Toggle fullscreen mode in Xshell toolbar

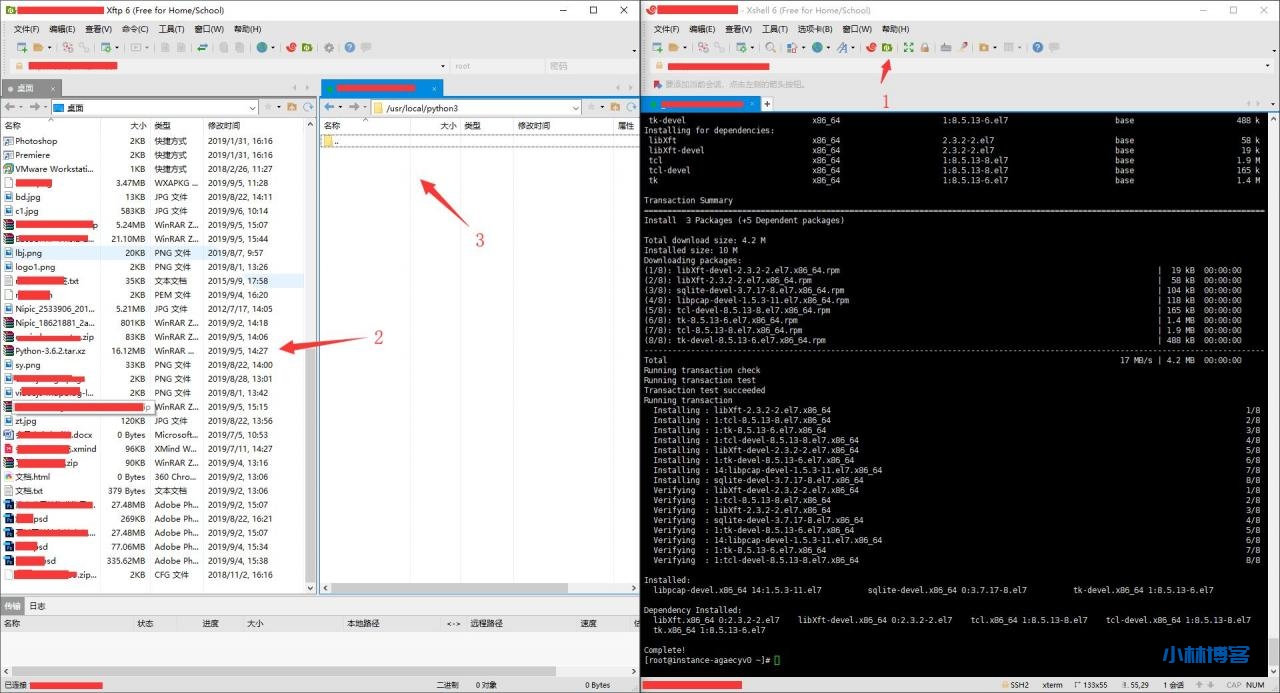(x=908, y=47)
